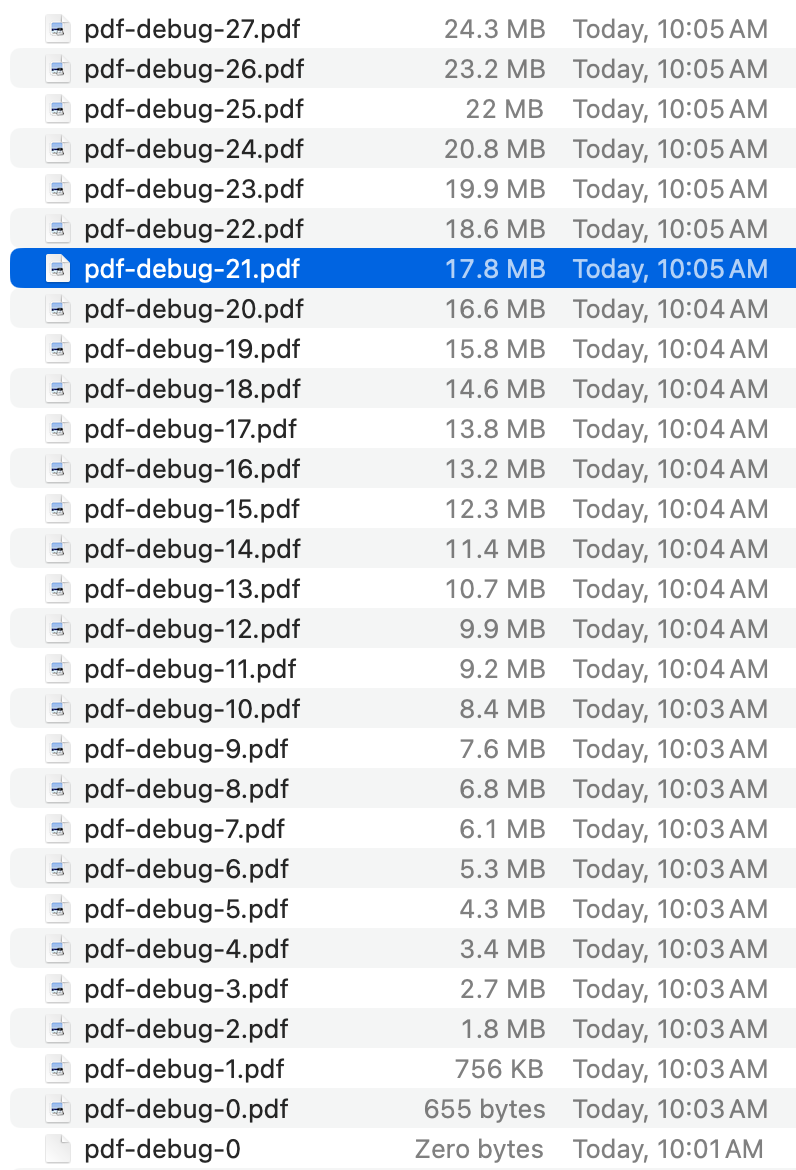Click the pdf-debug-25.pdf document icon
This screenshot has height=1170, width=796.
[x=57, y=109]
